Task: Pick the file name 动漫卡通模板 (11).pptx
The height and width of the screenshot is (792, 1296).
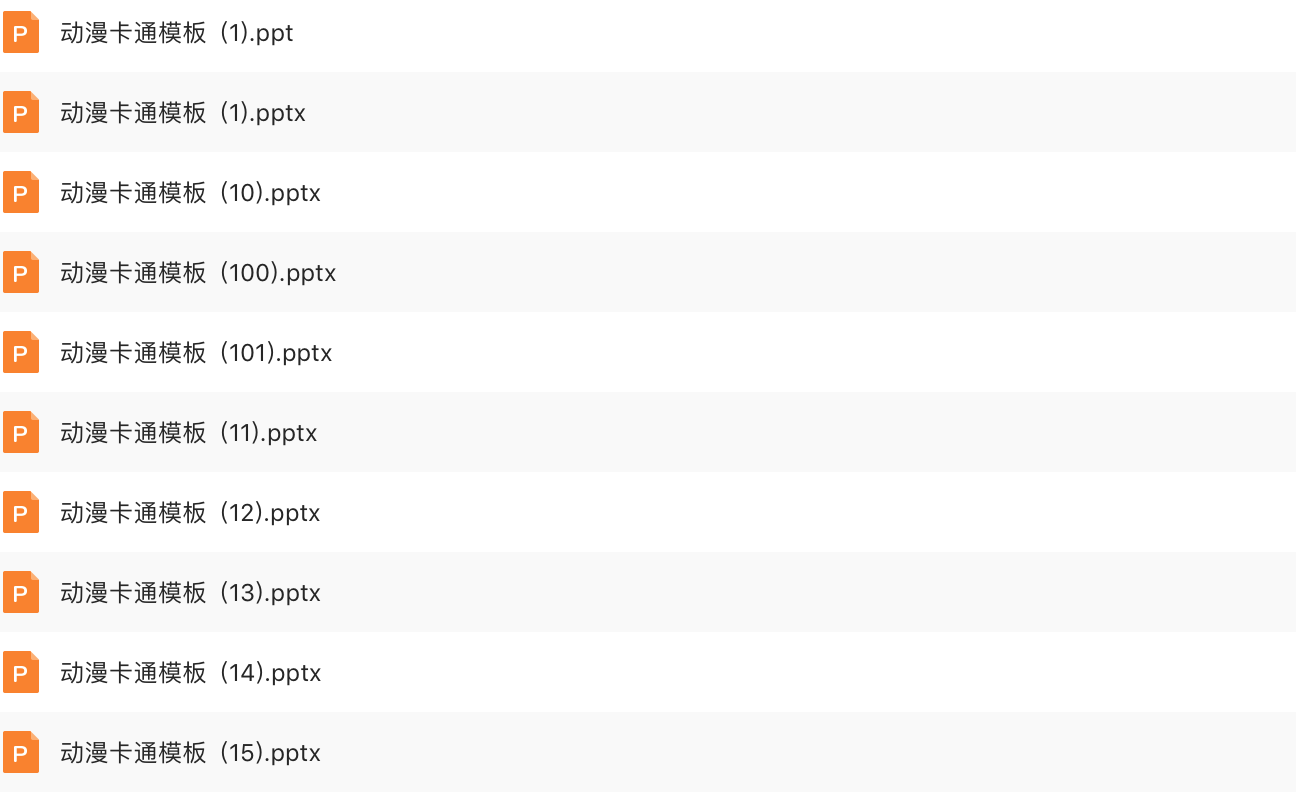Action: pyautogui.click(x=189, y=433)
